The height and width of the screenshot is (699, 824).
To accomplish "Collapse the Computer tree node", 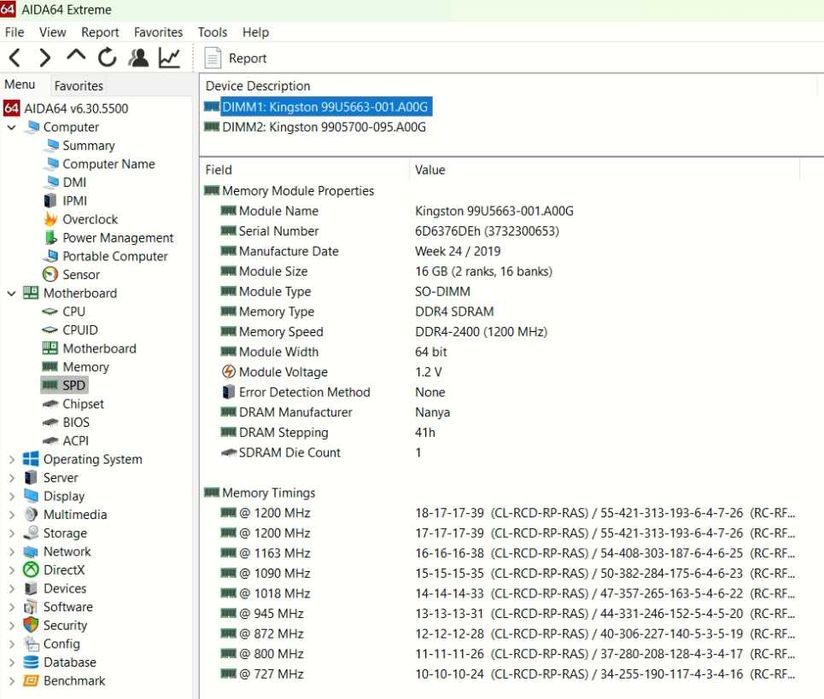I will [x=12, y=127].
